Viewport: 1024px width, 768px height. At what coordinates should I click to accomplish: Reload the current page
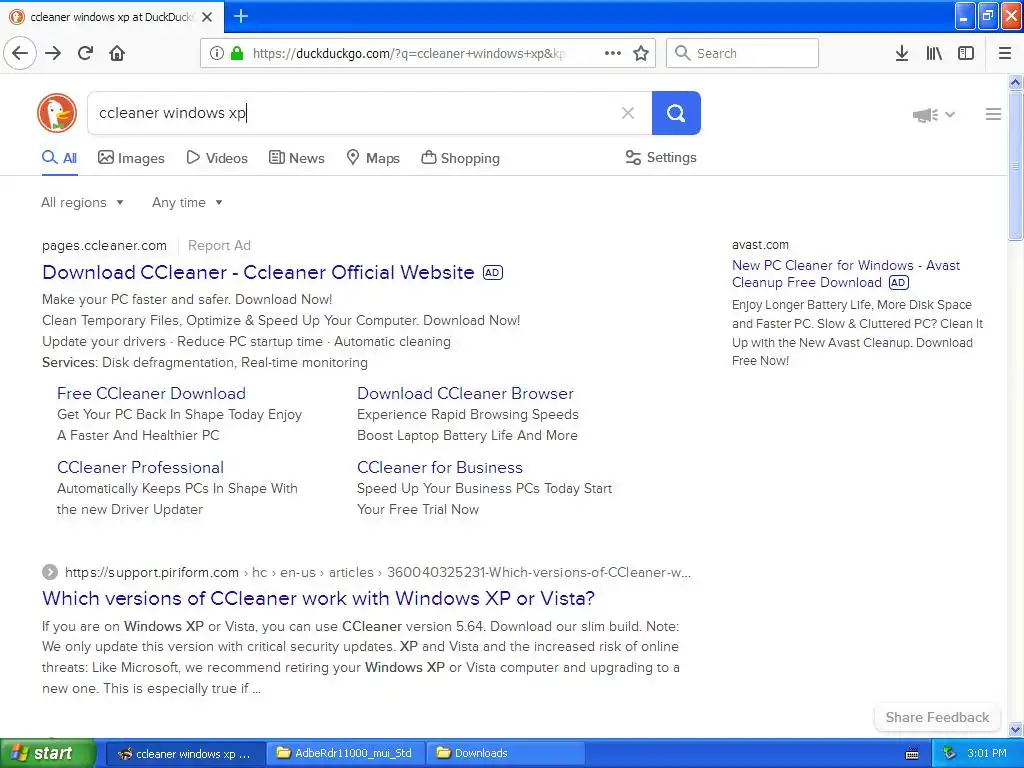coord(86,53)
